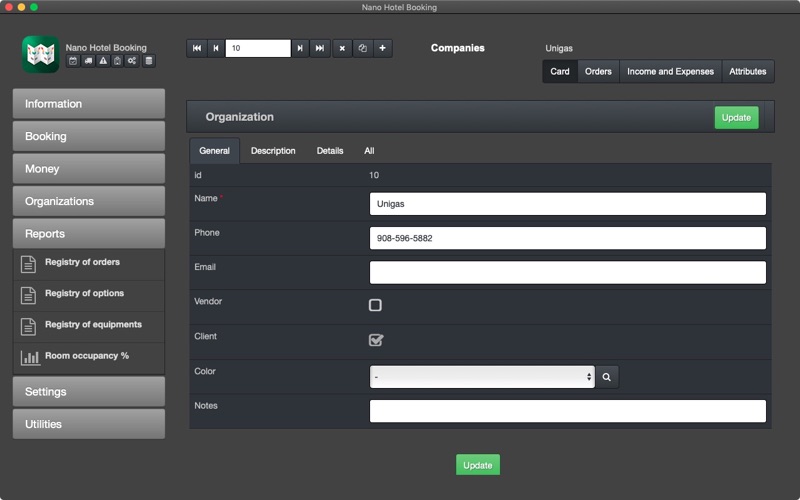Open the calendar icon under app title

pos(73,61)
